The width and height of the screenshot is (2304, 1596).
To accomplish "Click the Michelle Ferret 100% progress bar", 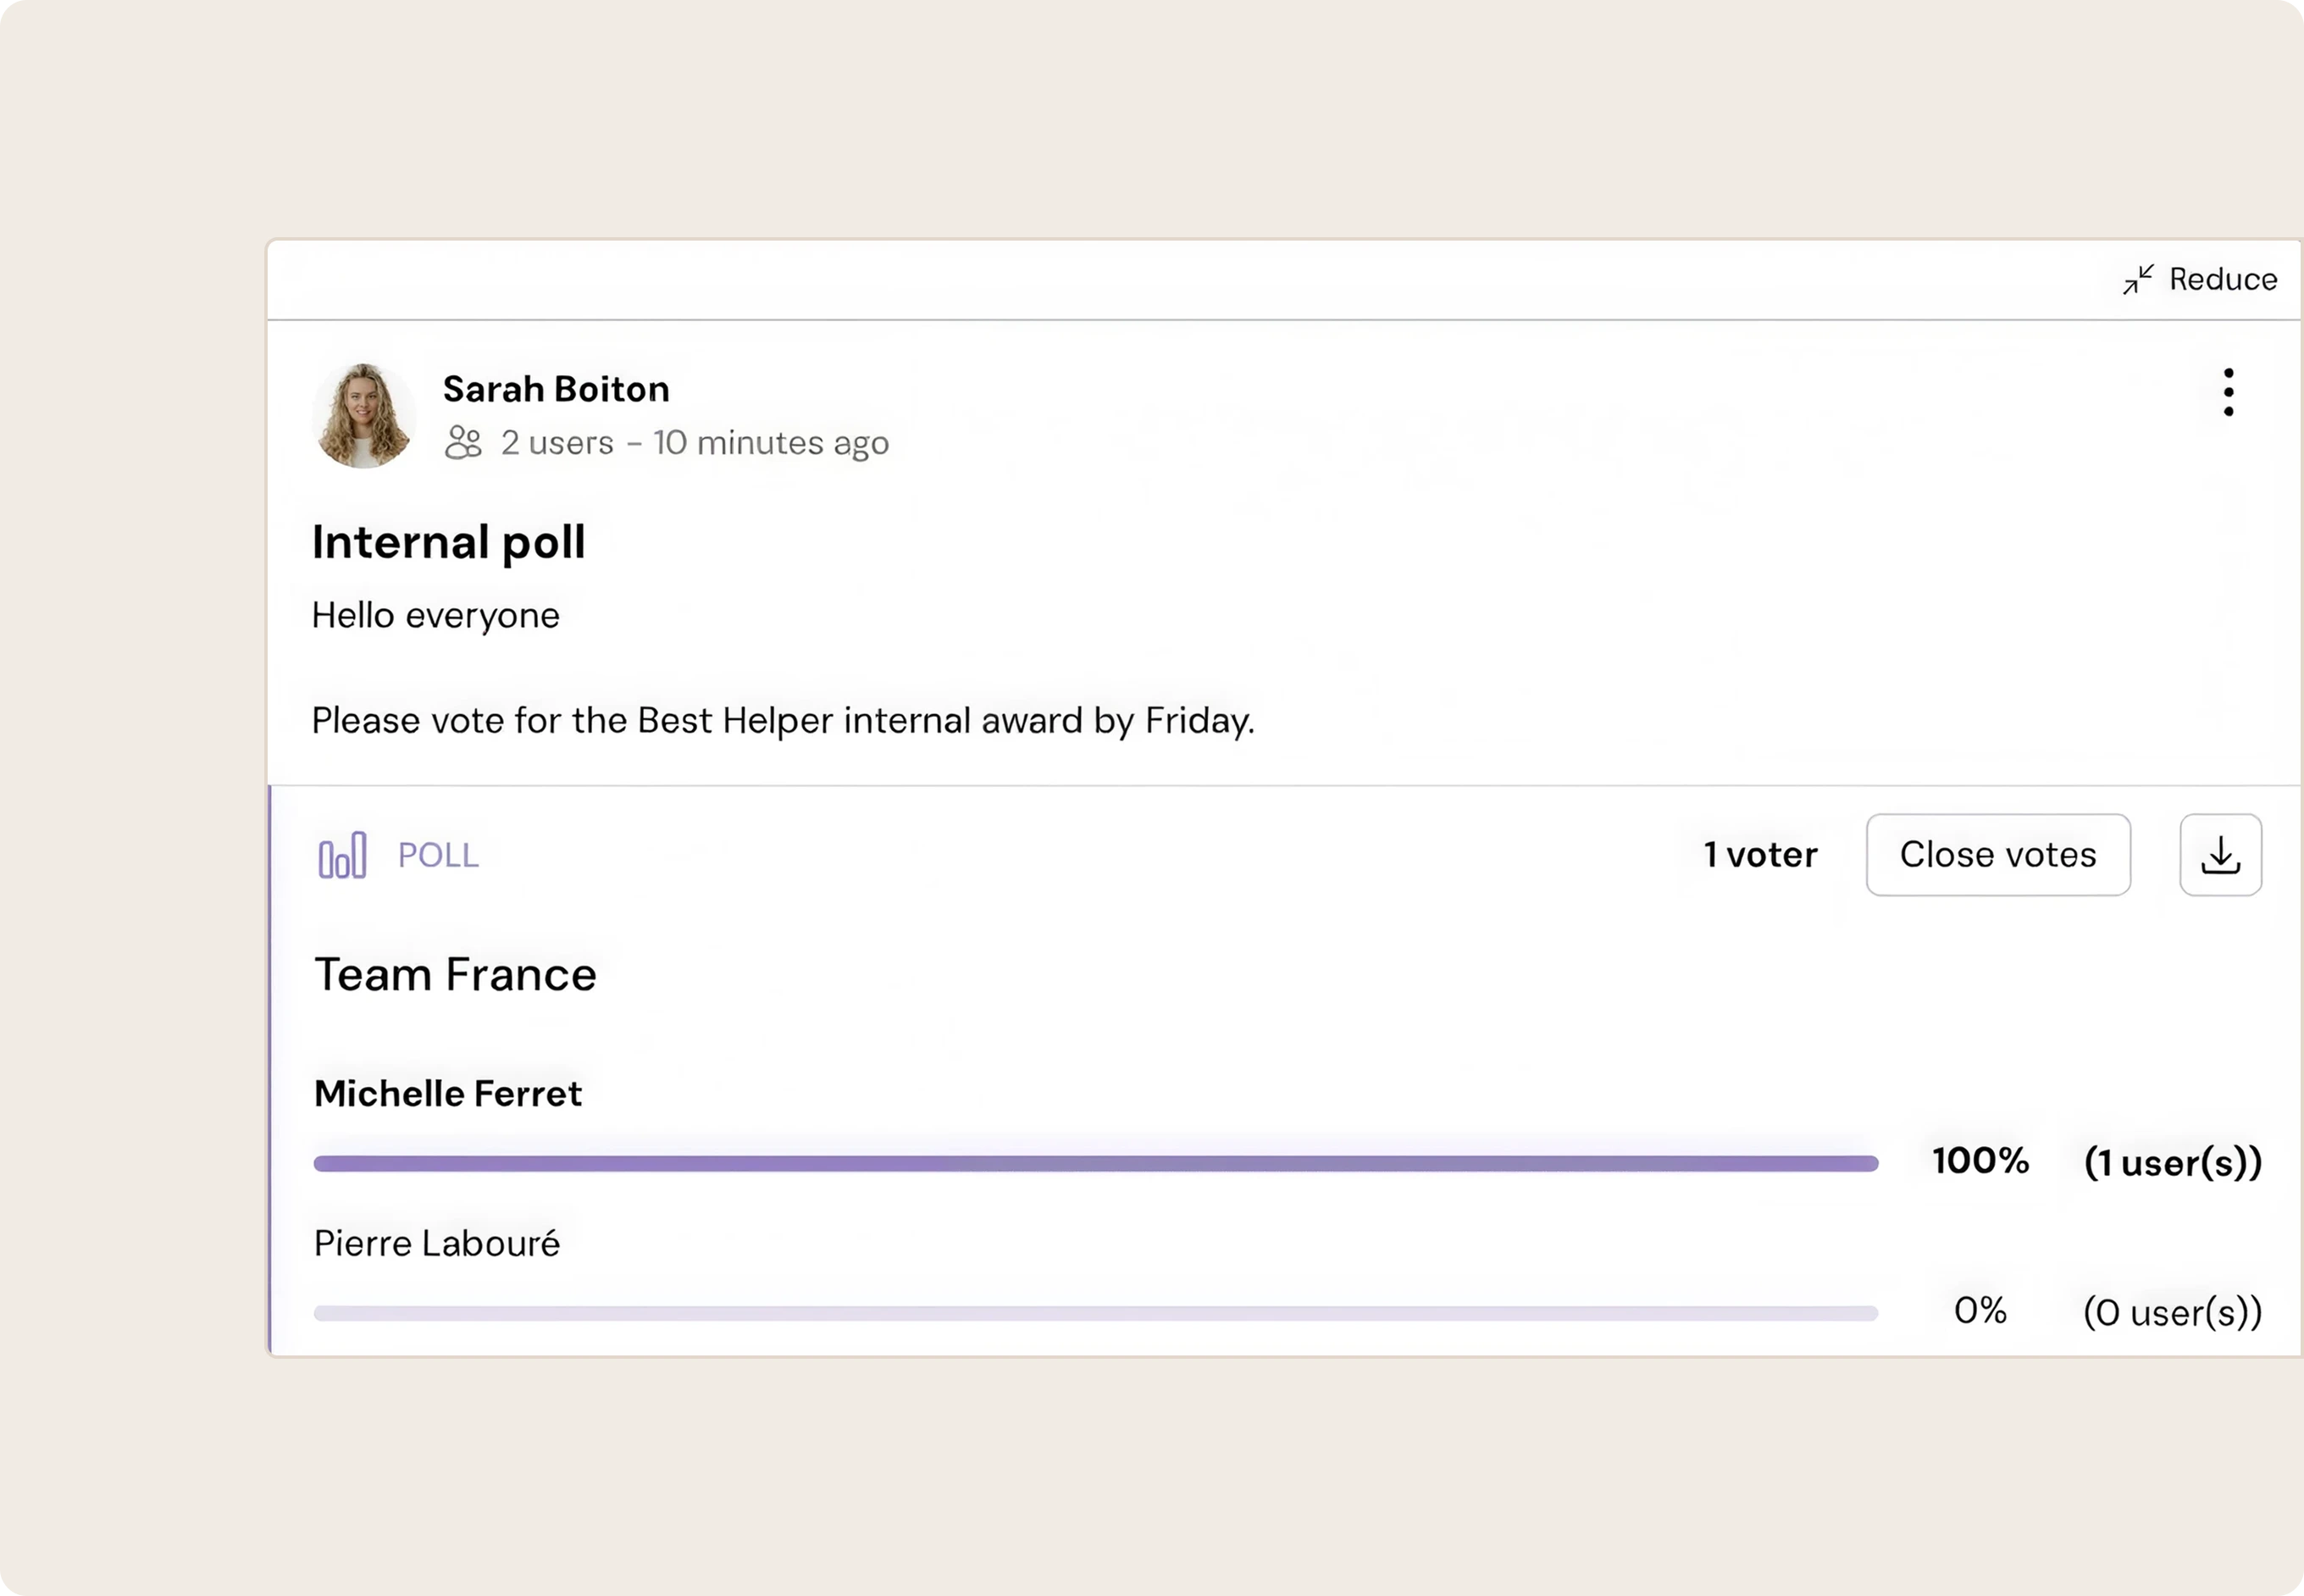I will point(1096,1163).
